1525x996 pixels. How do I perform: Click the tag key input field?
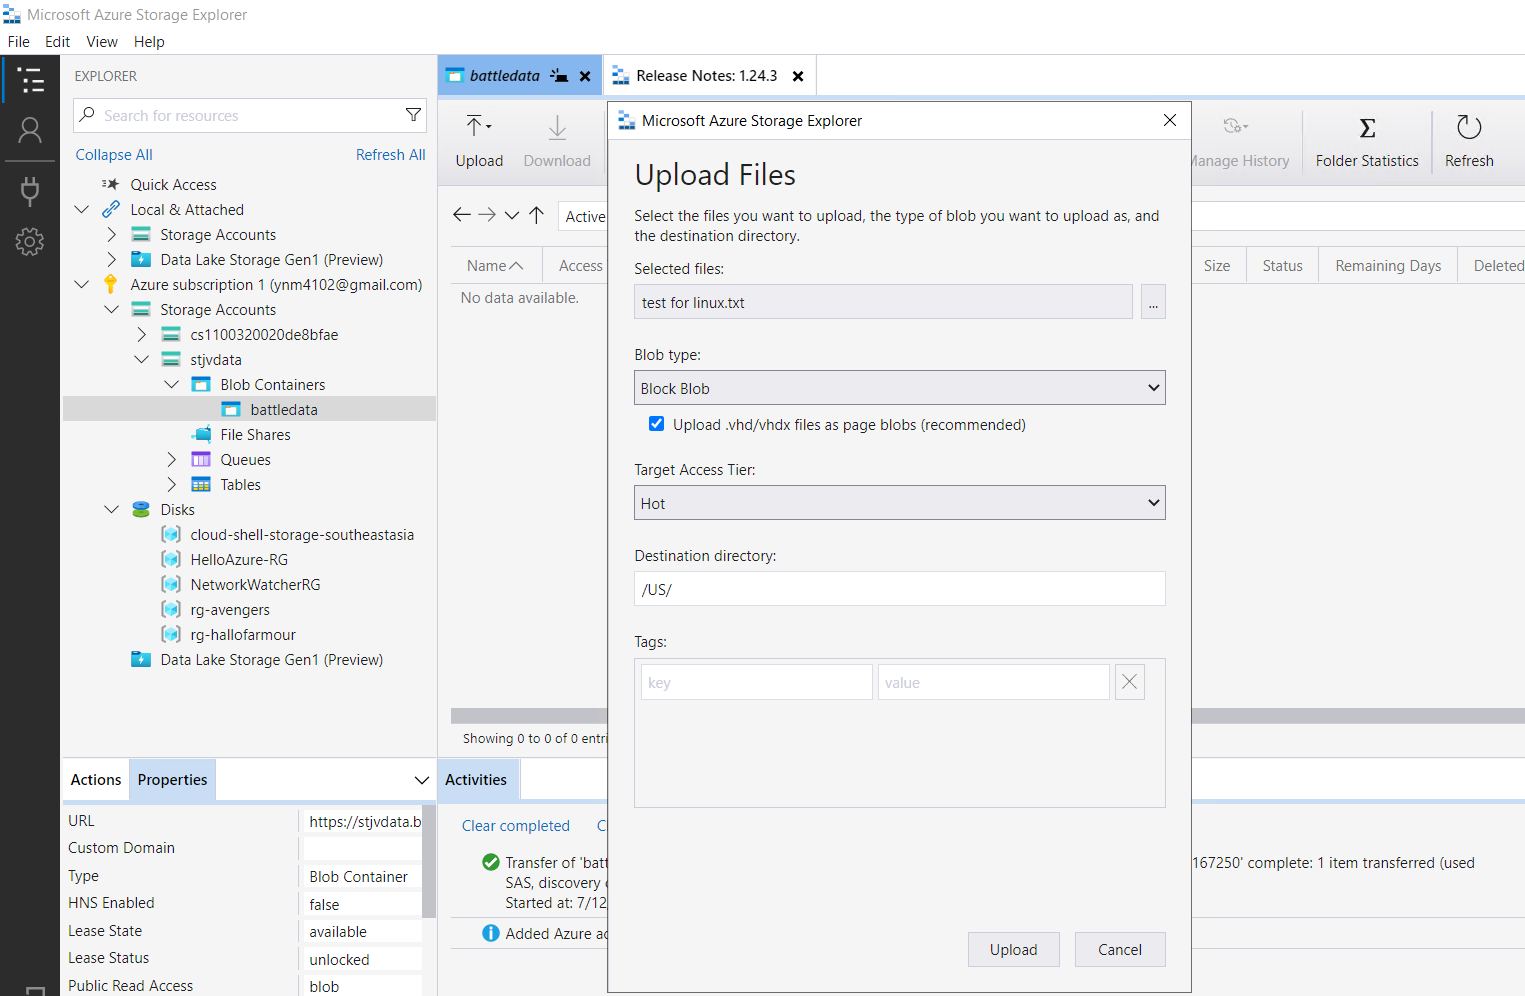(x=756, y=682)
